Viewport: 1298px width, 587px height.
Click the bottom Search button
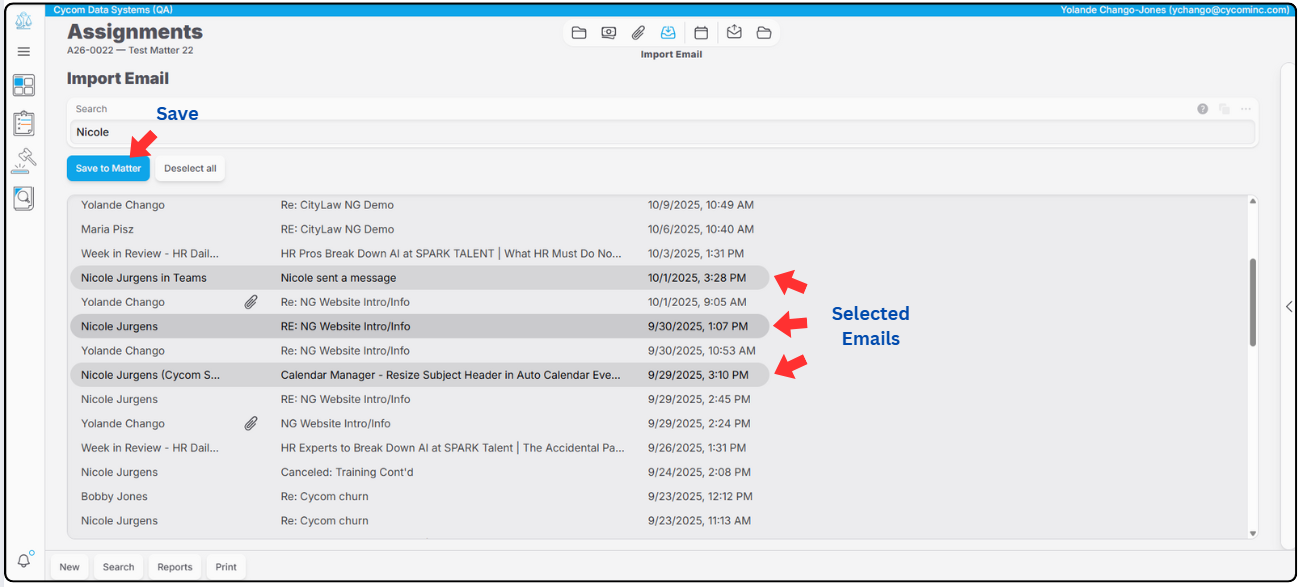pos(118,567)
